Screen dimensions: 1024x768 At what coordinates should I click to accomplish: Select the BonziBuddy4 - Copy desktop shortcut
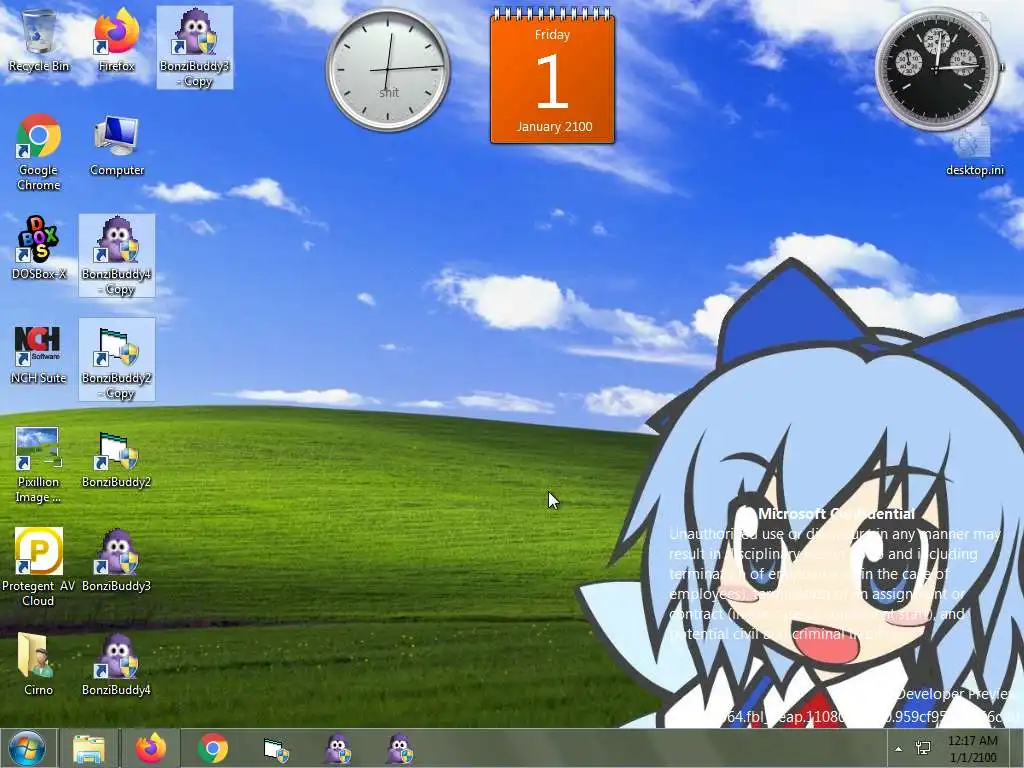click(x=117, y=255)
